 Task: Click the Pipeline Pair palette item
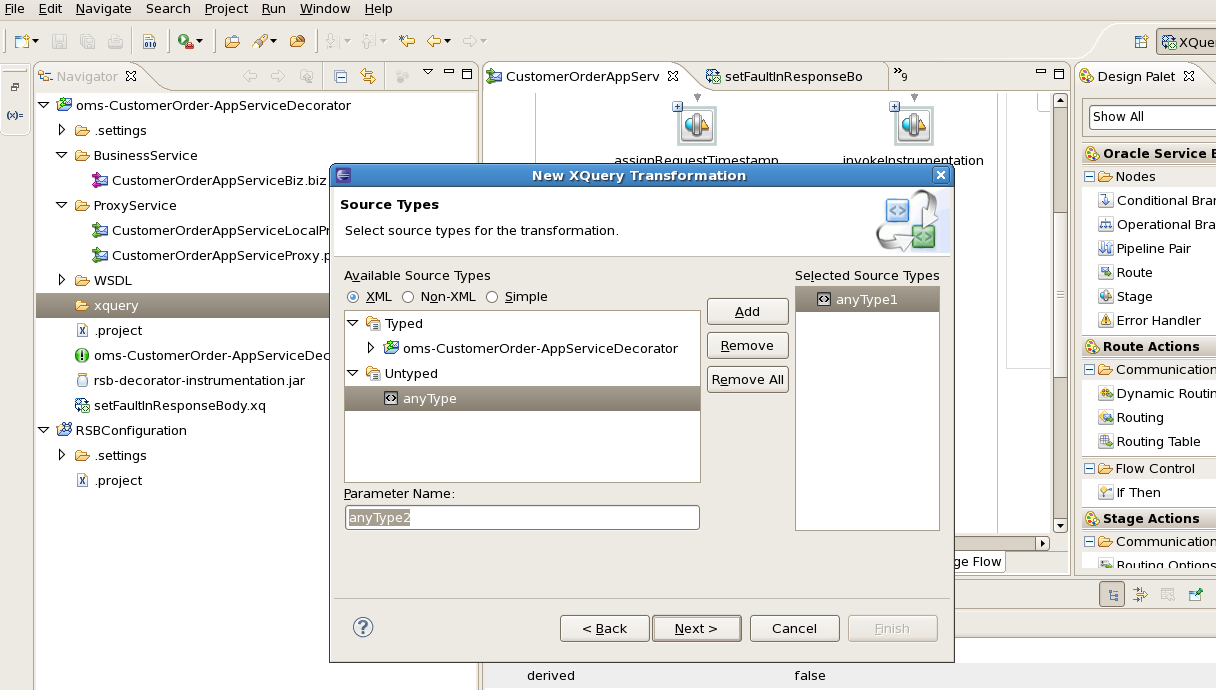[1145, 248]
